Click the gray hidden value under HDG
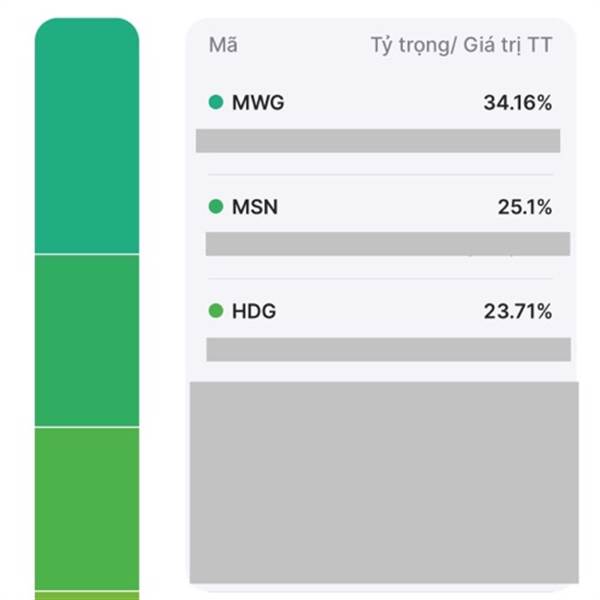 [388, 349]
